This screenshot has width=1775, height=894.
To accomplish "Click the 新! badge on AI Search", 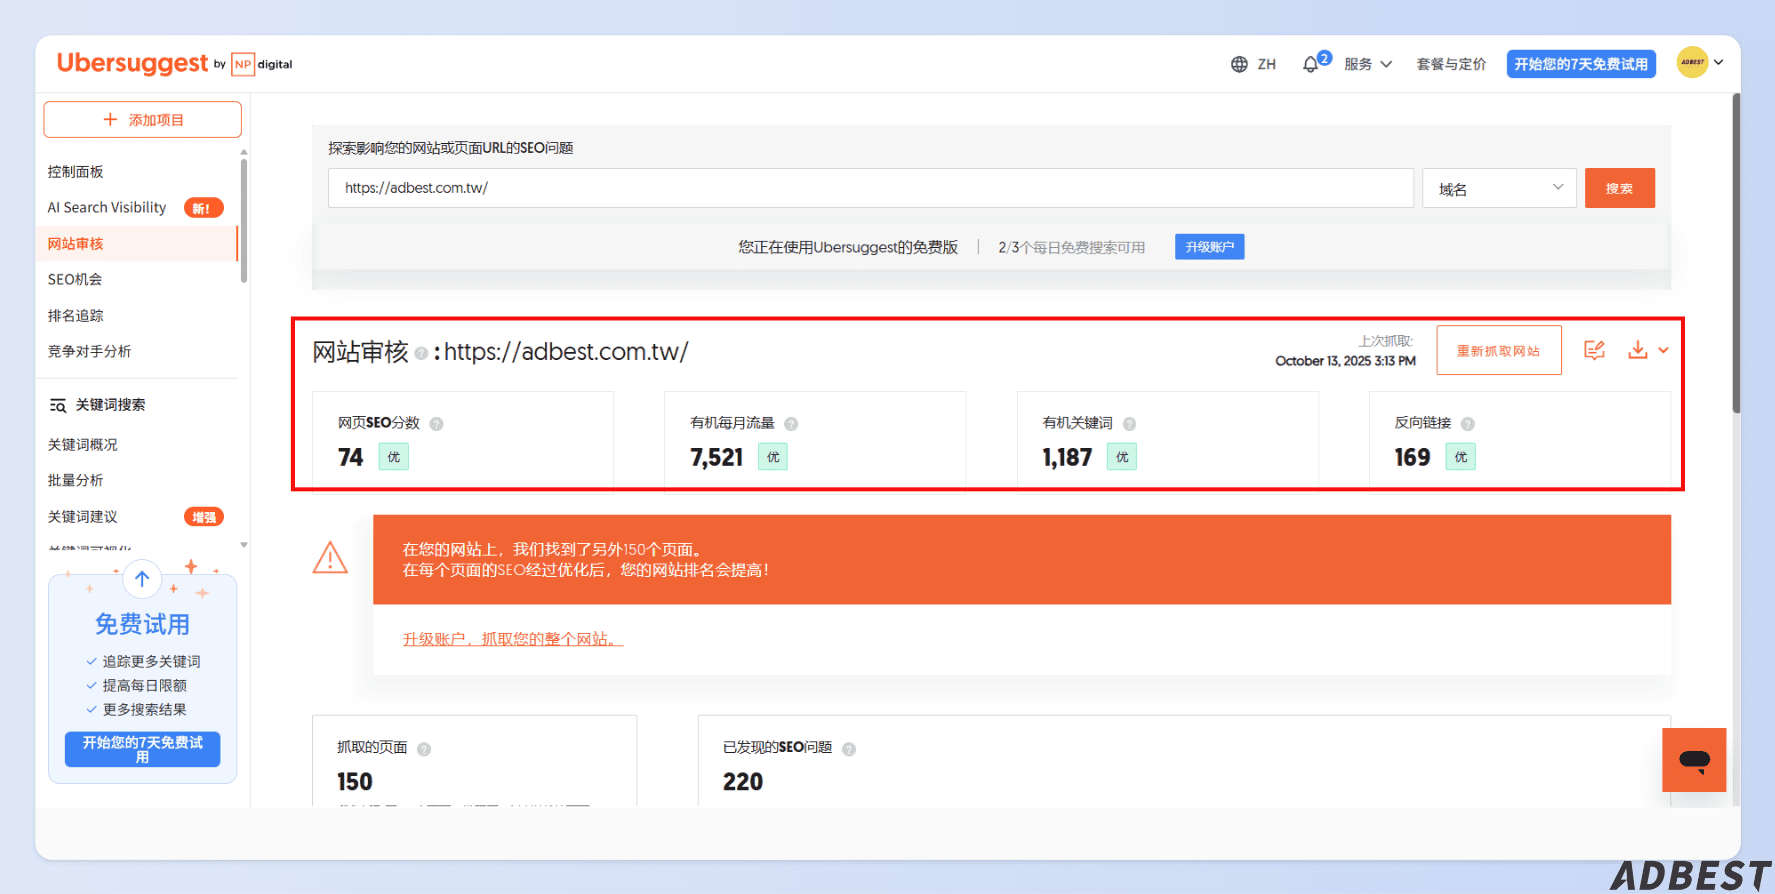I will [x=203, y=208].
